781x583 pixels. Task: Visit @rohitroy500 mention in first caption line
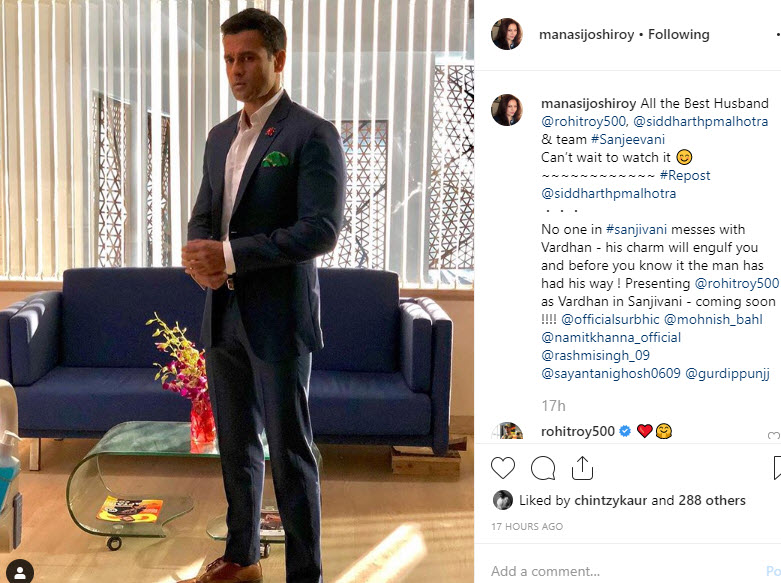pos(585,122)
